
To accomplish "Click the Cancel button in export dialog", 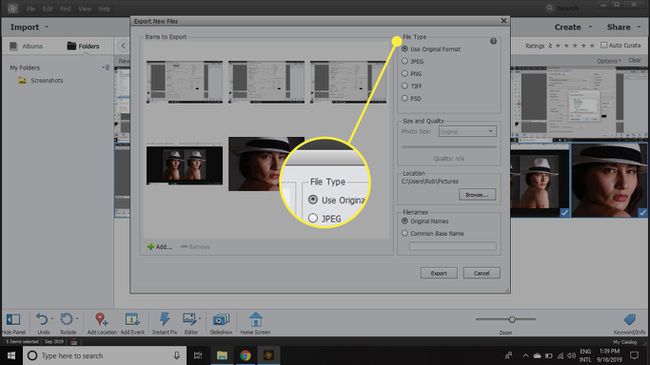I will [481, 273].
